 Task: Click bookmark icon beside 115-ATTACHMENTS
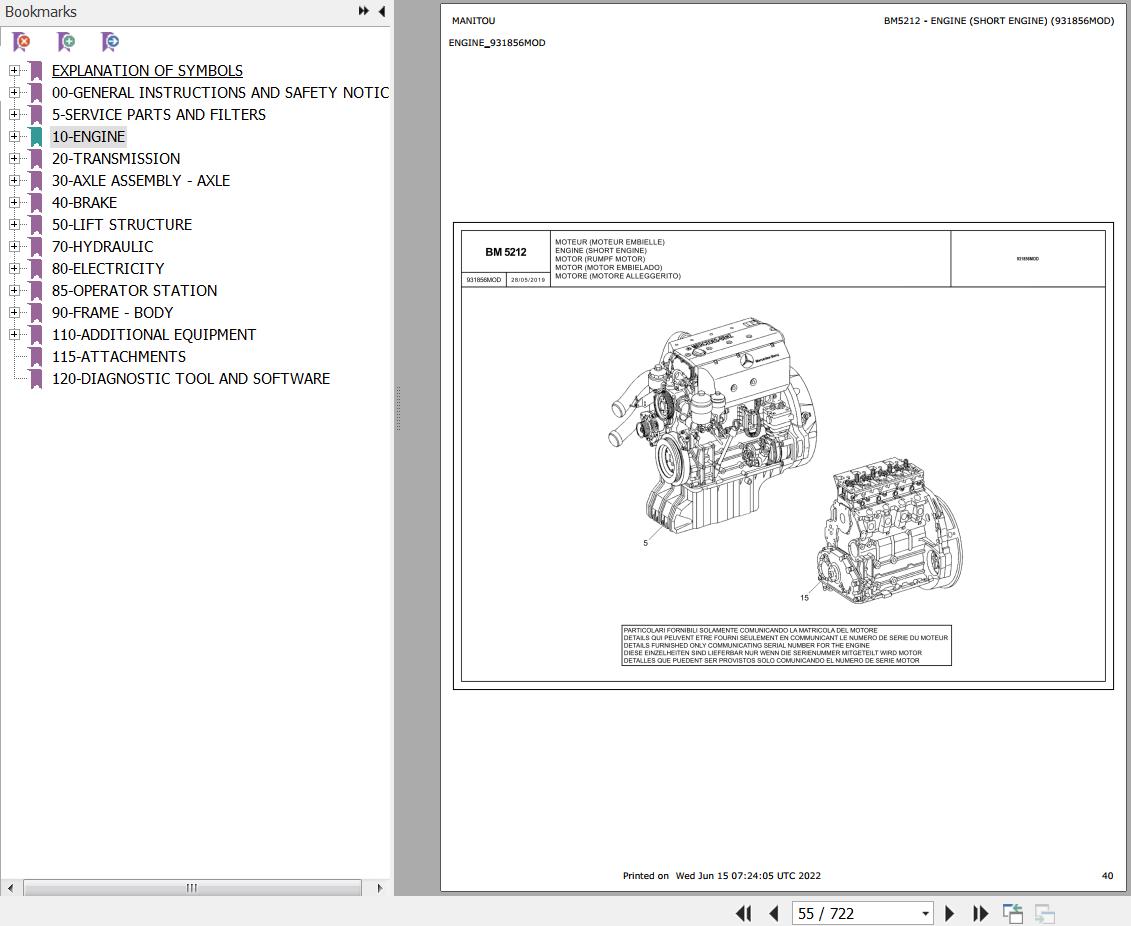(36, 356)
